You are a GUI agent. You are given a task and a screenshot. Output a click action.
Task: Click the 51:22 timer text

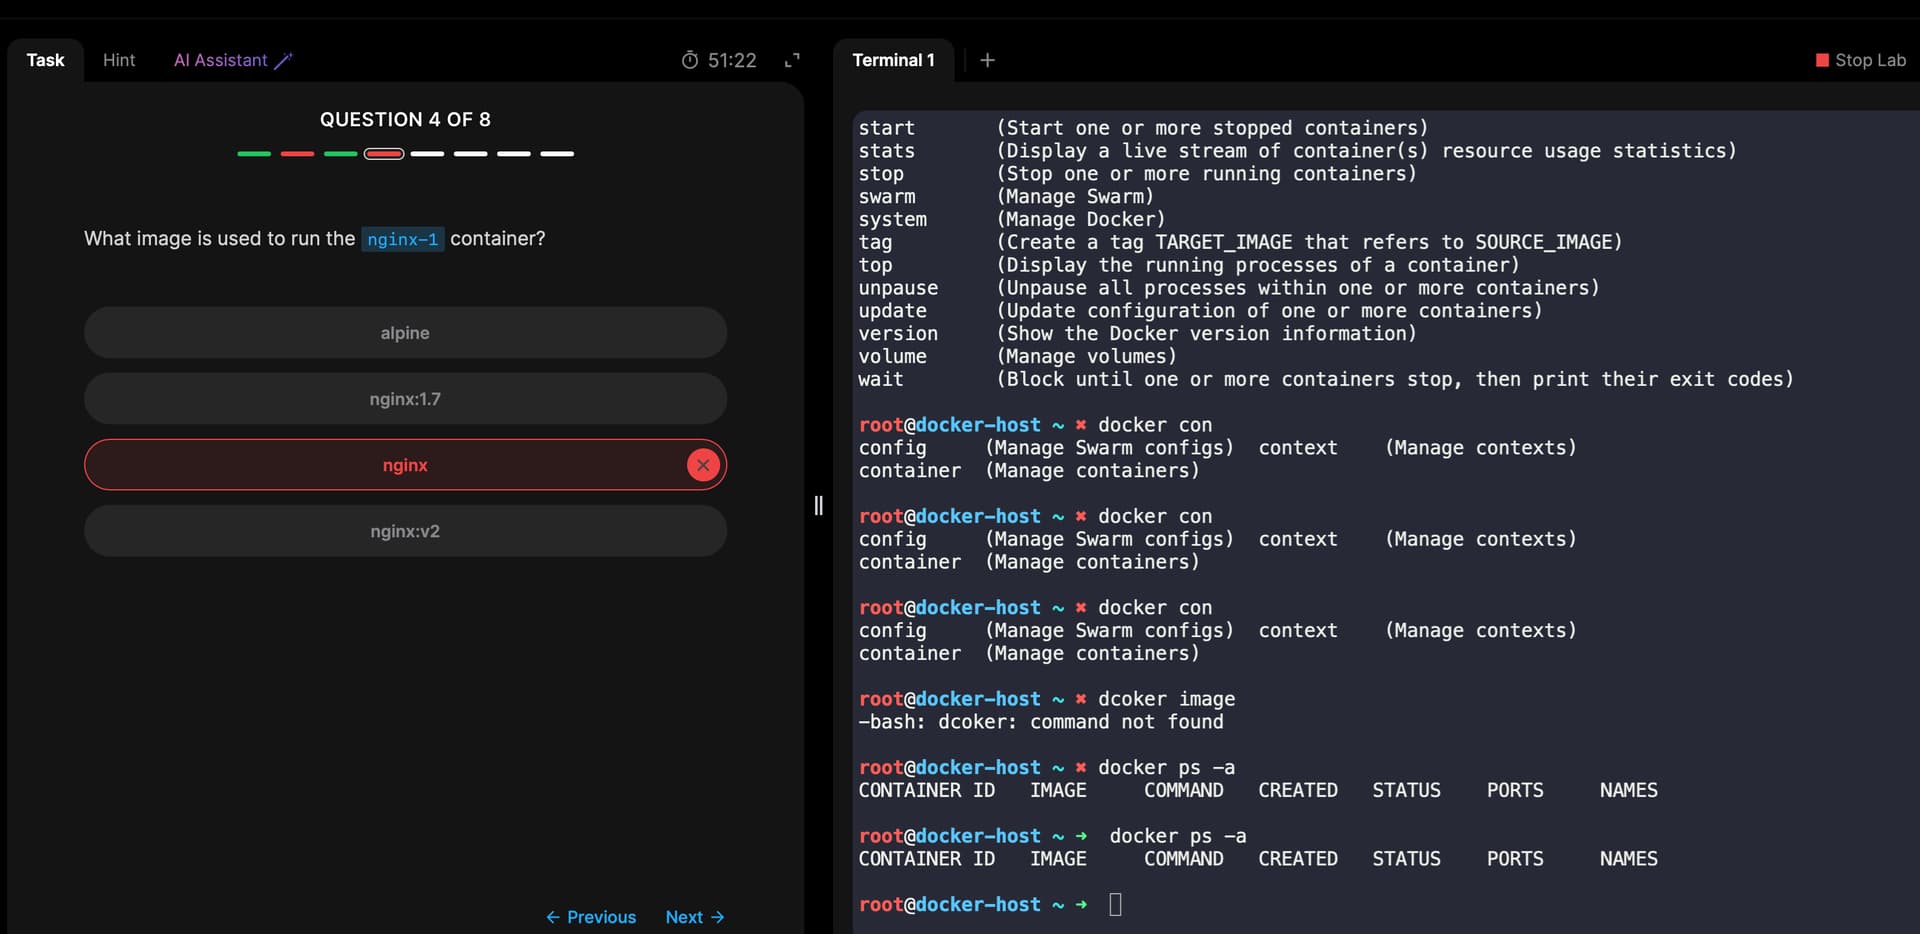[732, 60]
